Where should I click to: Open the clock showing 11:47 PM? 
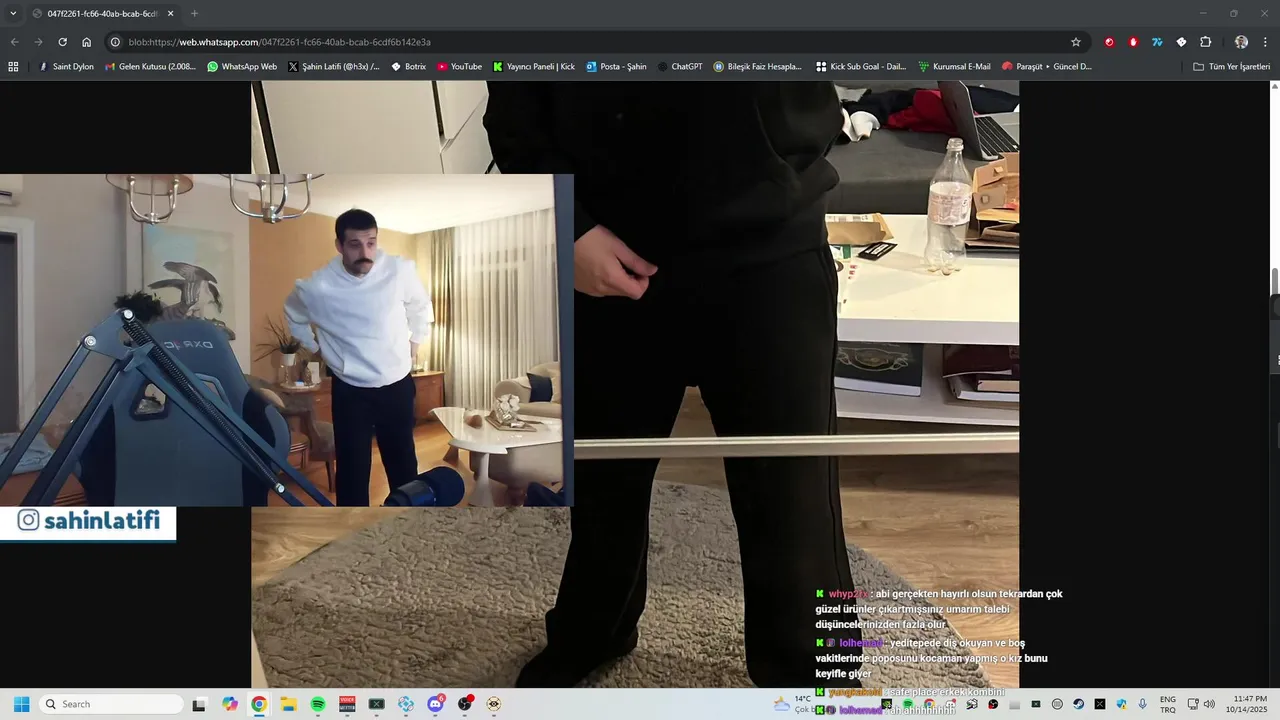1247,704
